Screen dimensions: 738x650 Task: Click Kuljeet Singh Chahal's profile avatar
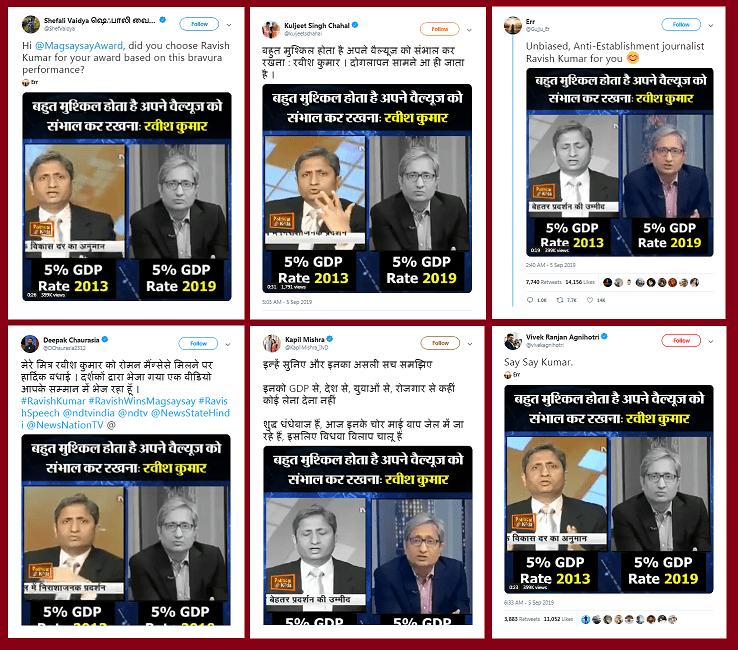[x=271, y=29]
